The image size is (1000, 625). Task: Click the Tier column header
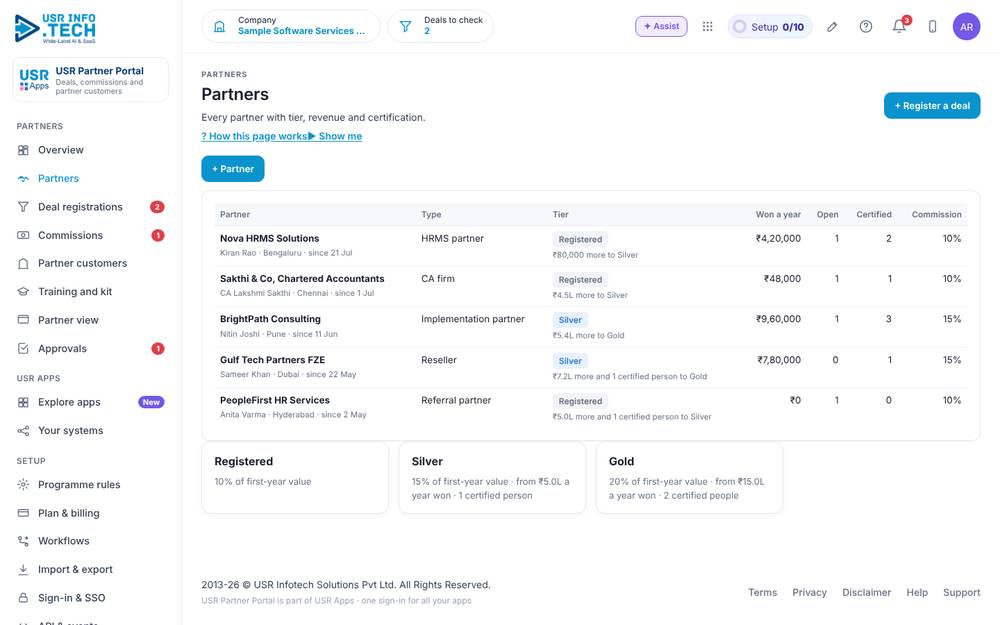pos(561,214)
